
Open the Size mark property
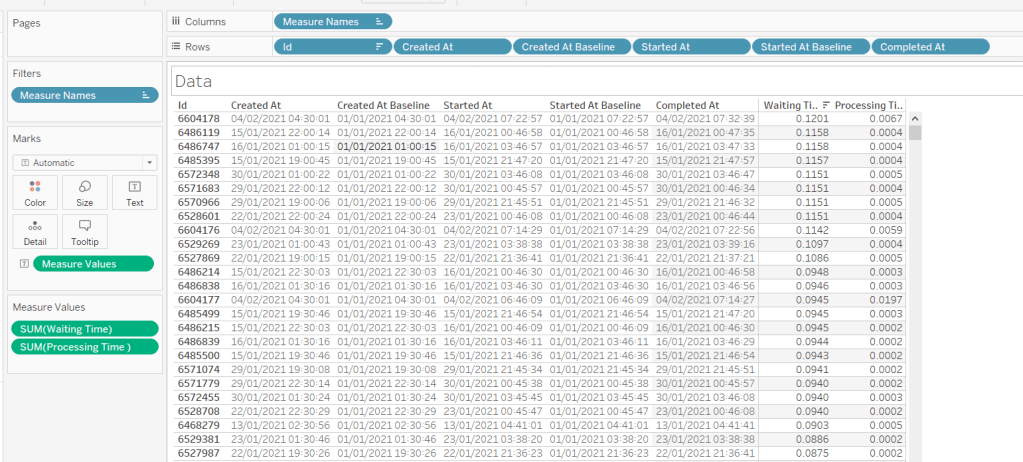(85, 192)
